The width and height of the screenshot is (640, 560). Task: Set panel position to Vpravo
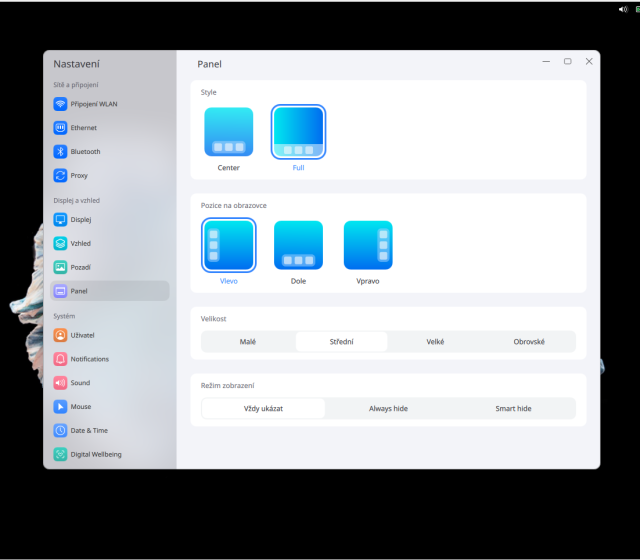pos(368,245)
